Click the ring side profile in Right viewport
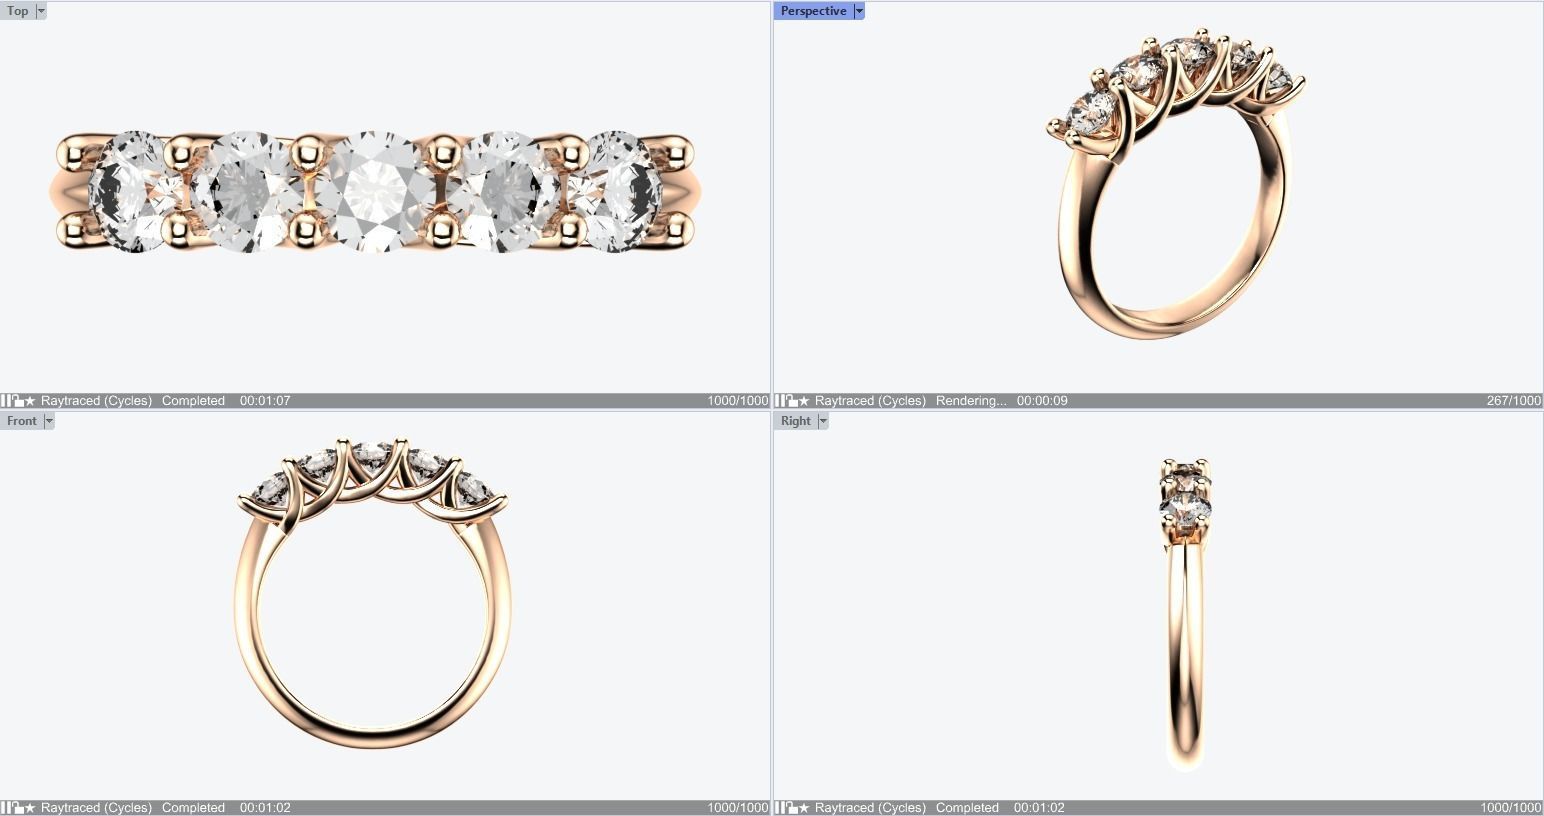The width and height of the screenshot is (1544, 816). [1186, 614]
